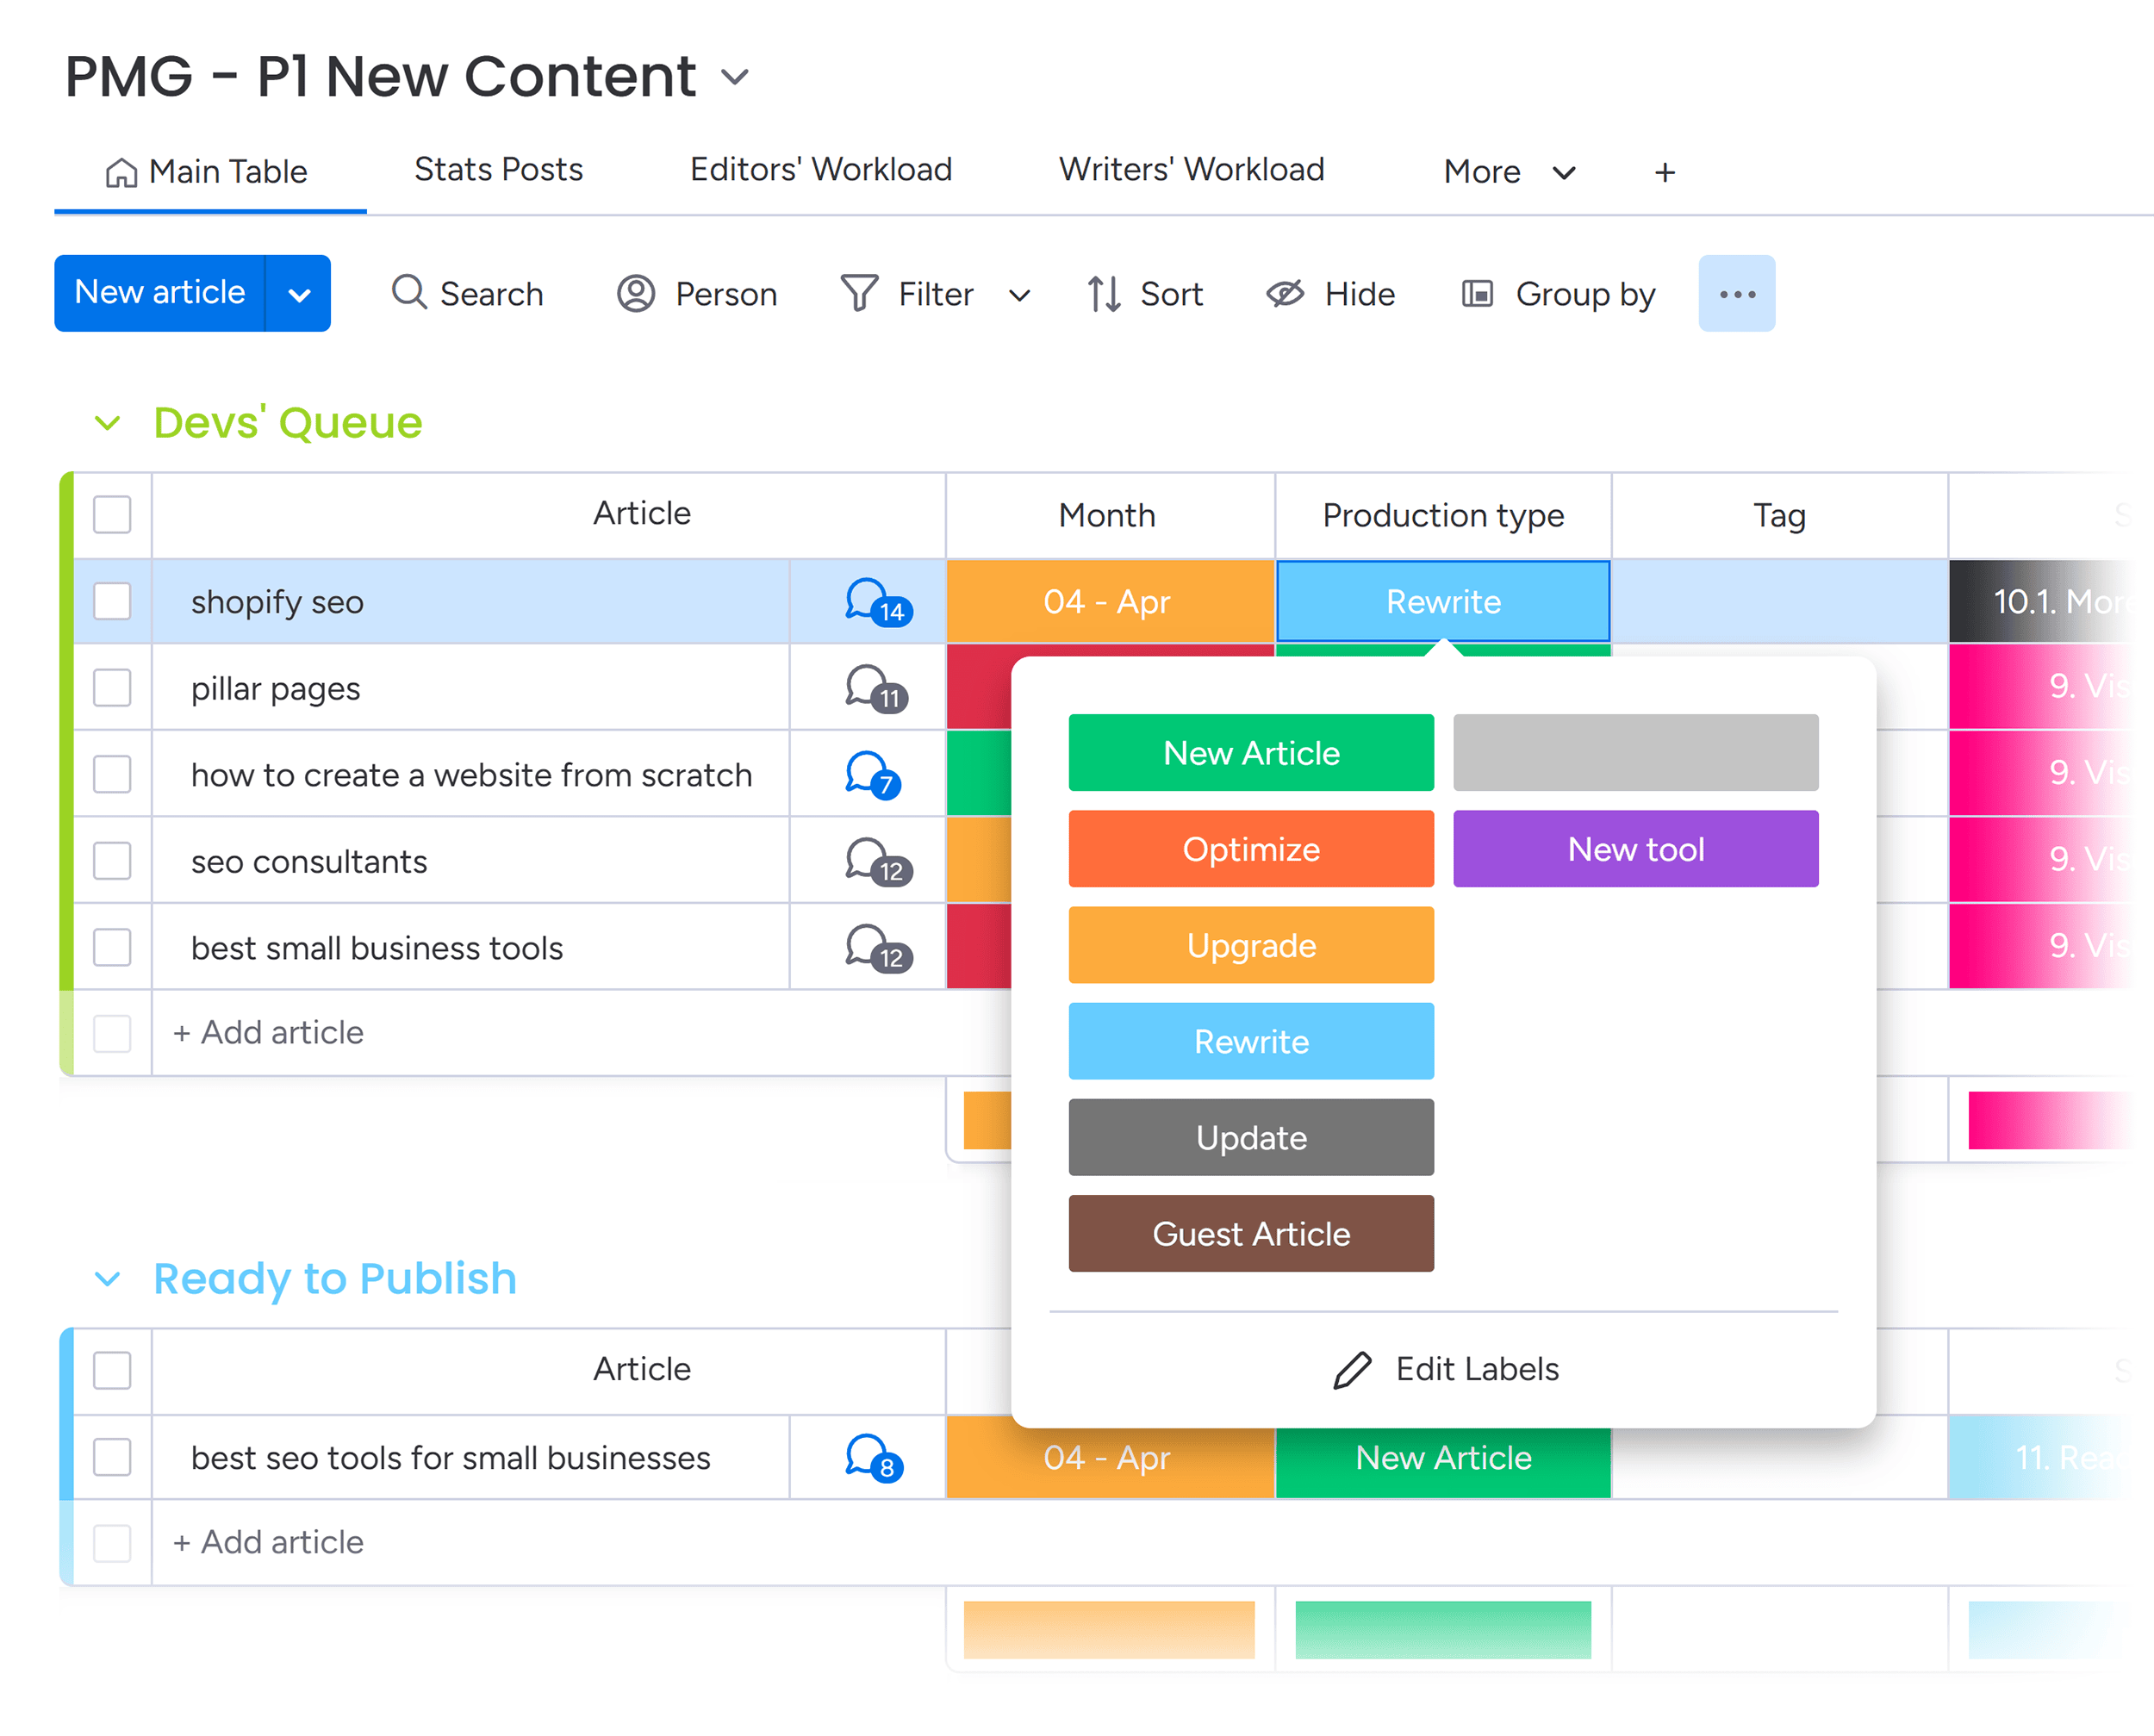Collapse the Devs' Queue group
Viewport: 2154px width, 1736px height.
point(110,422)
